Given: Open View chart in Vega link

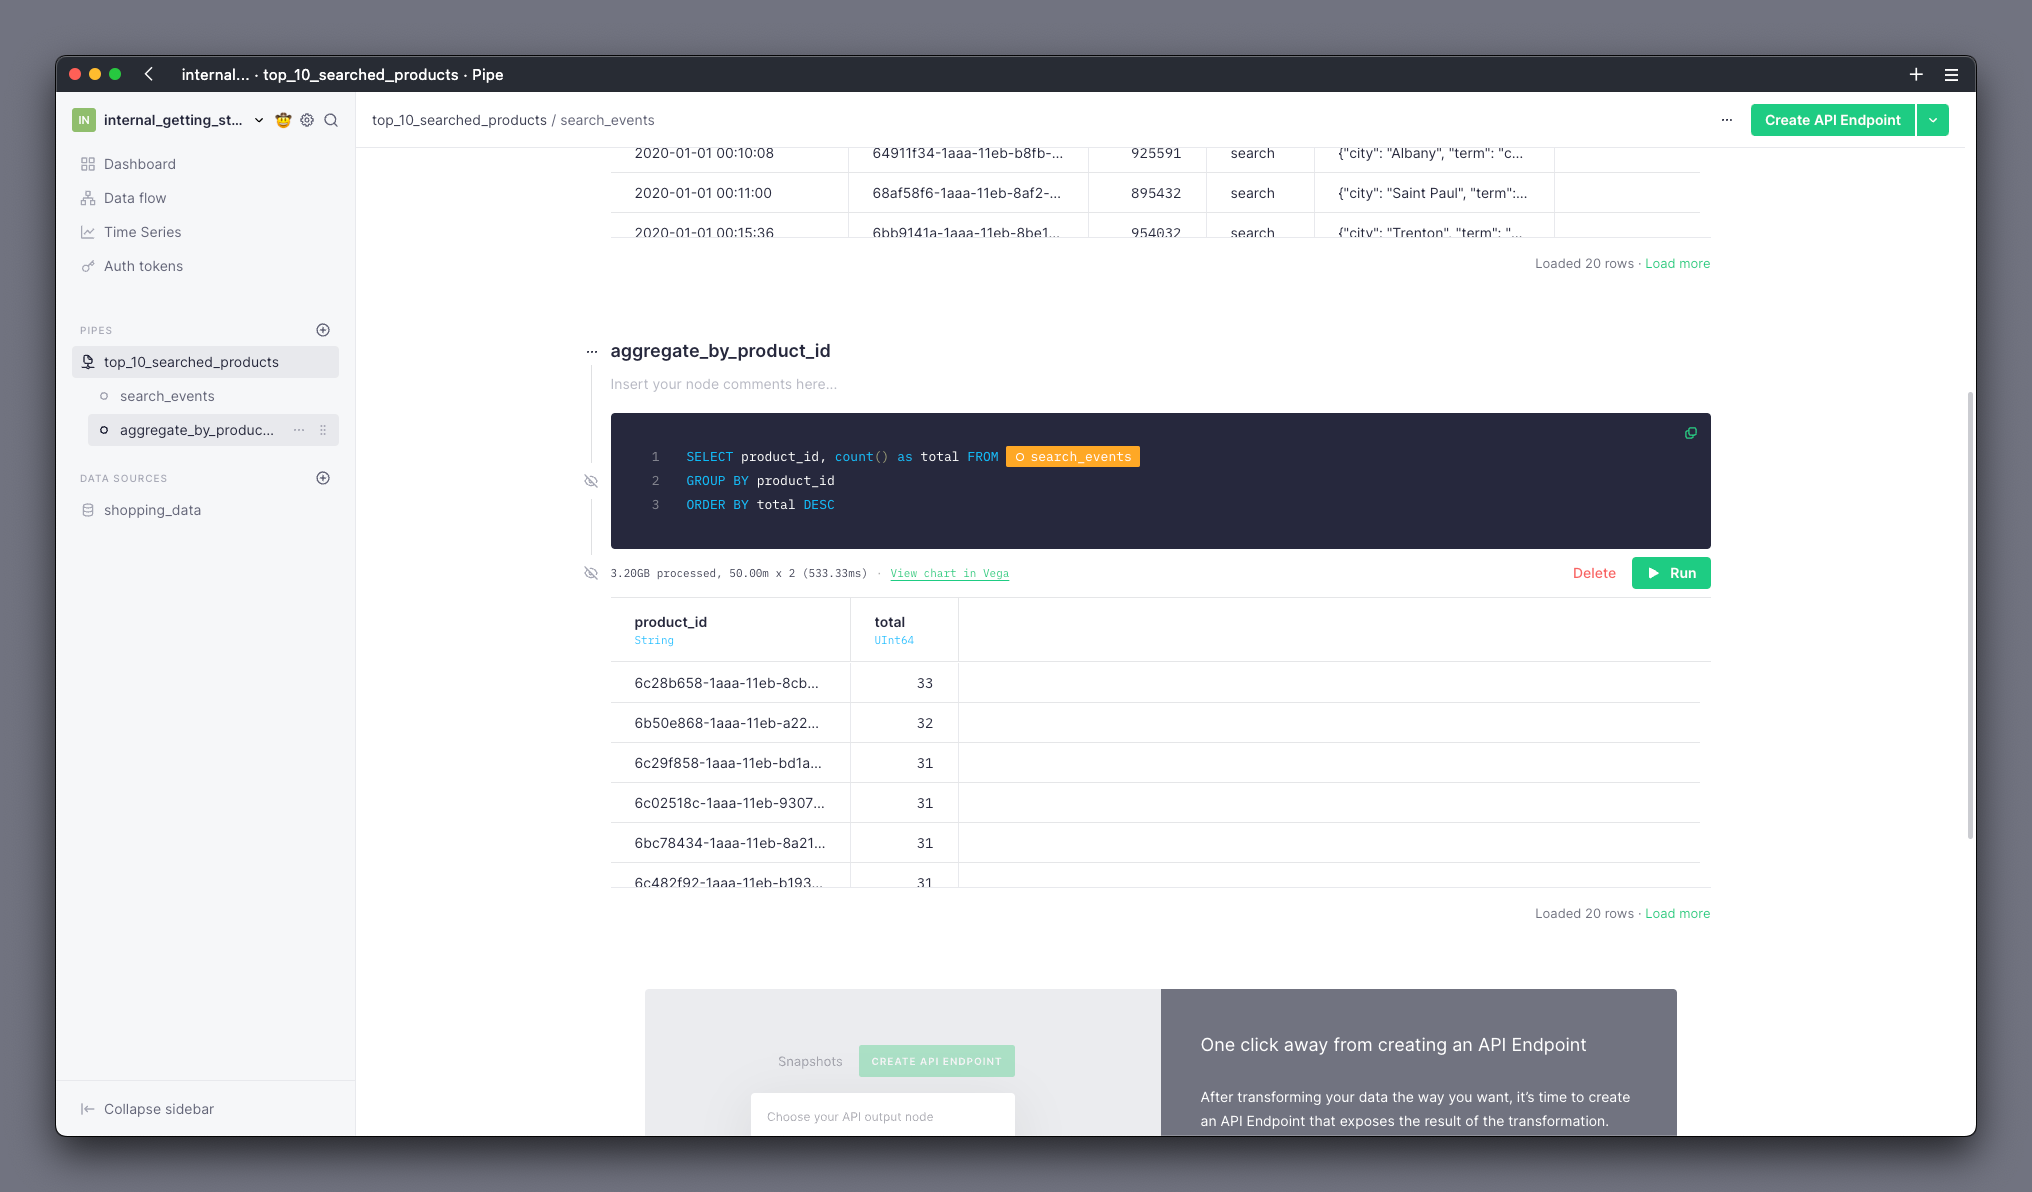Looking at the screenshot, I should [x=949, y=573].
